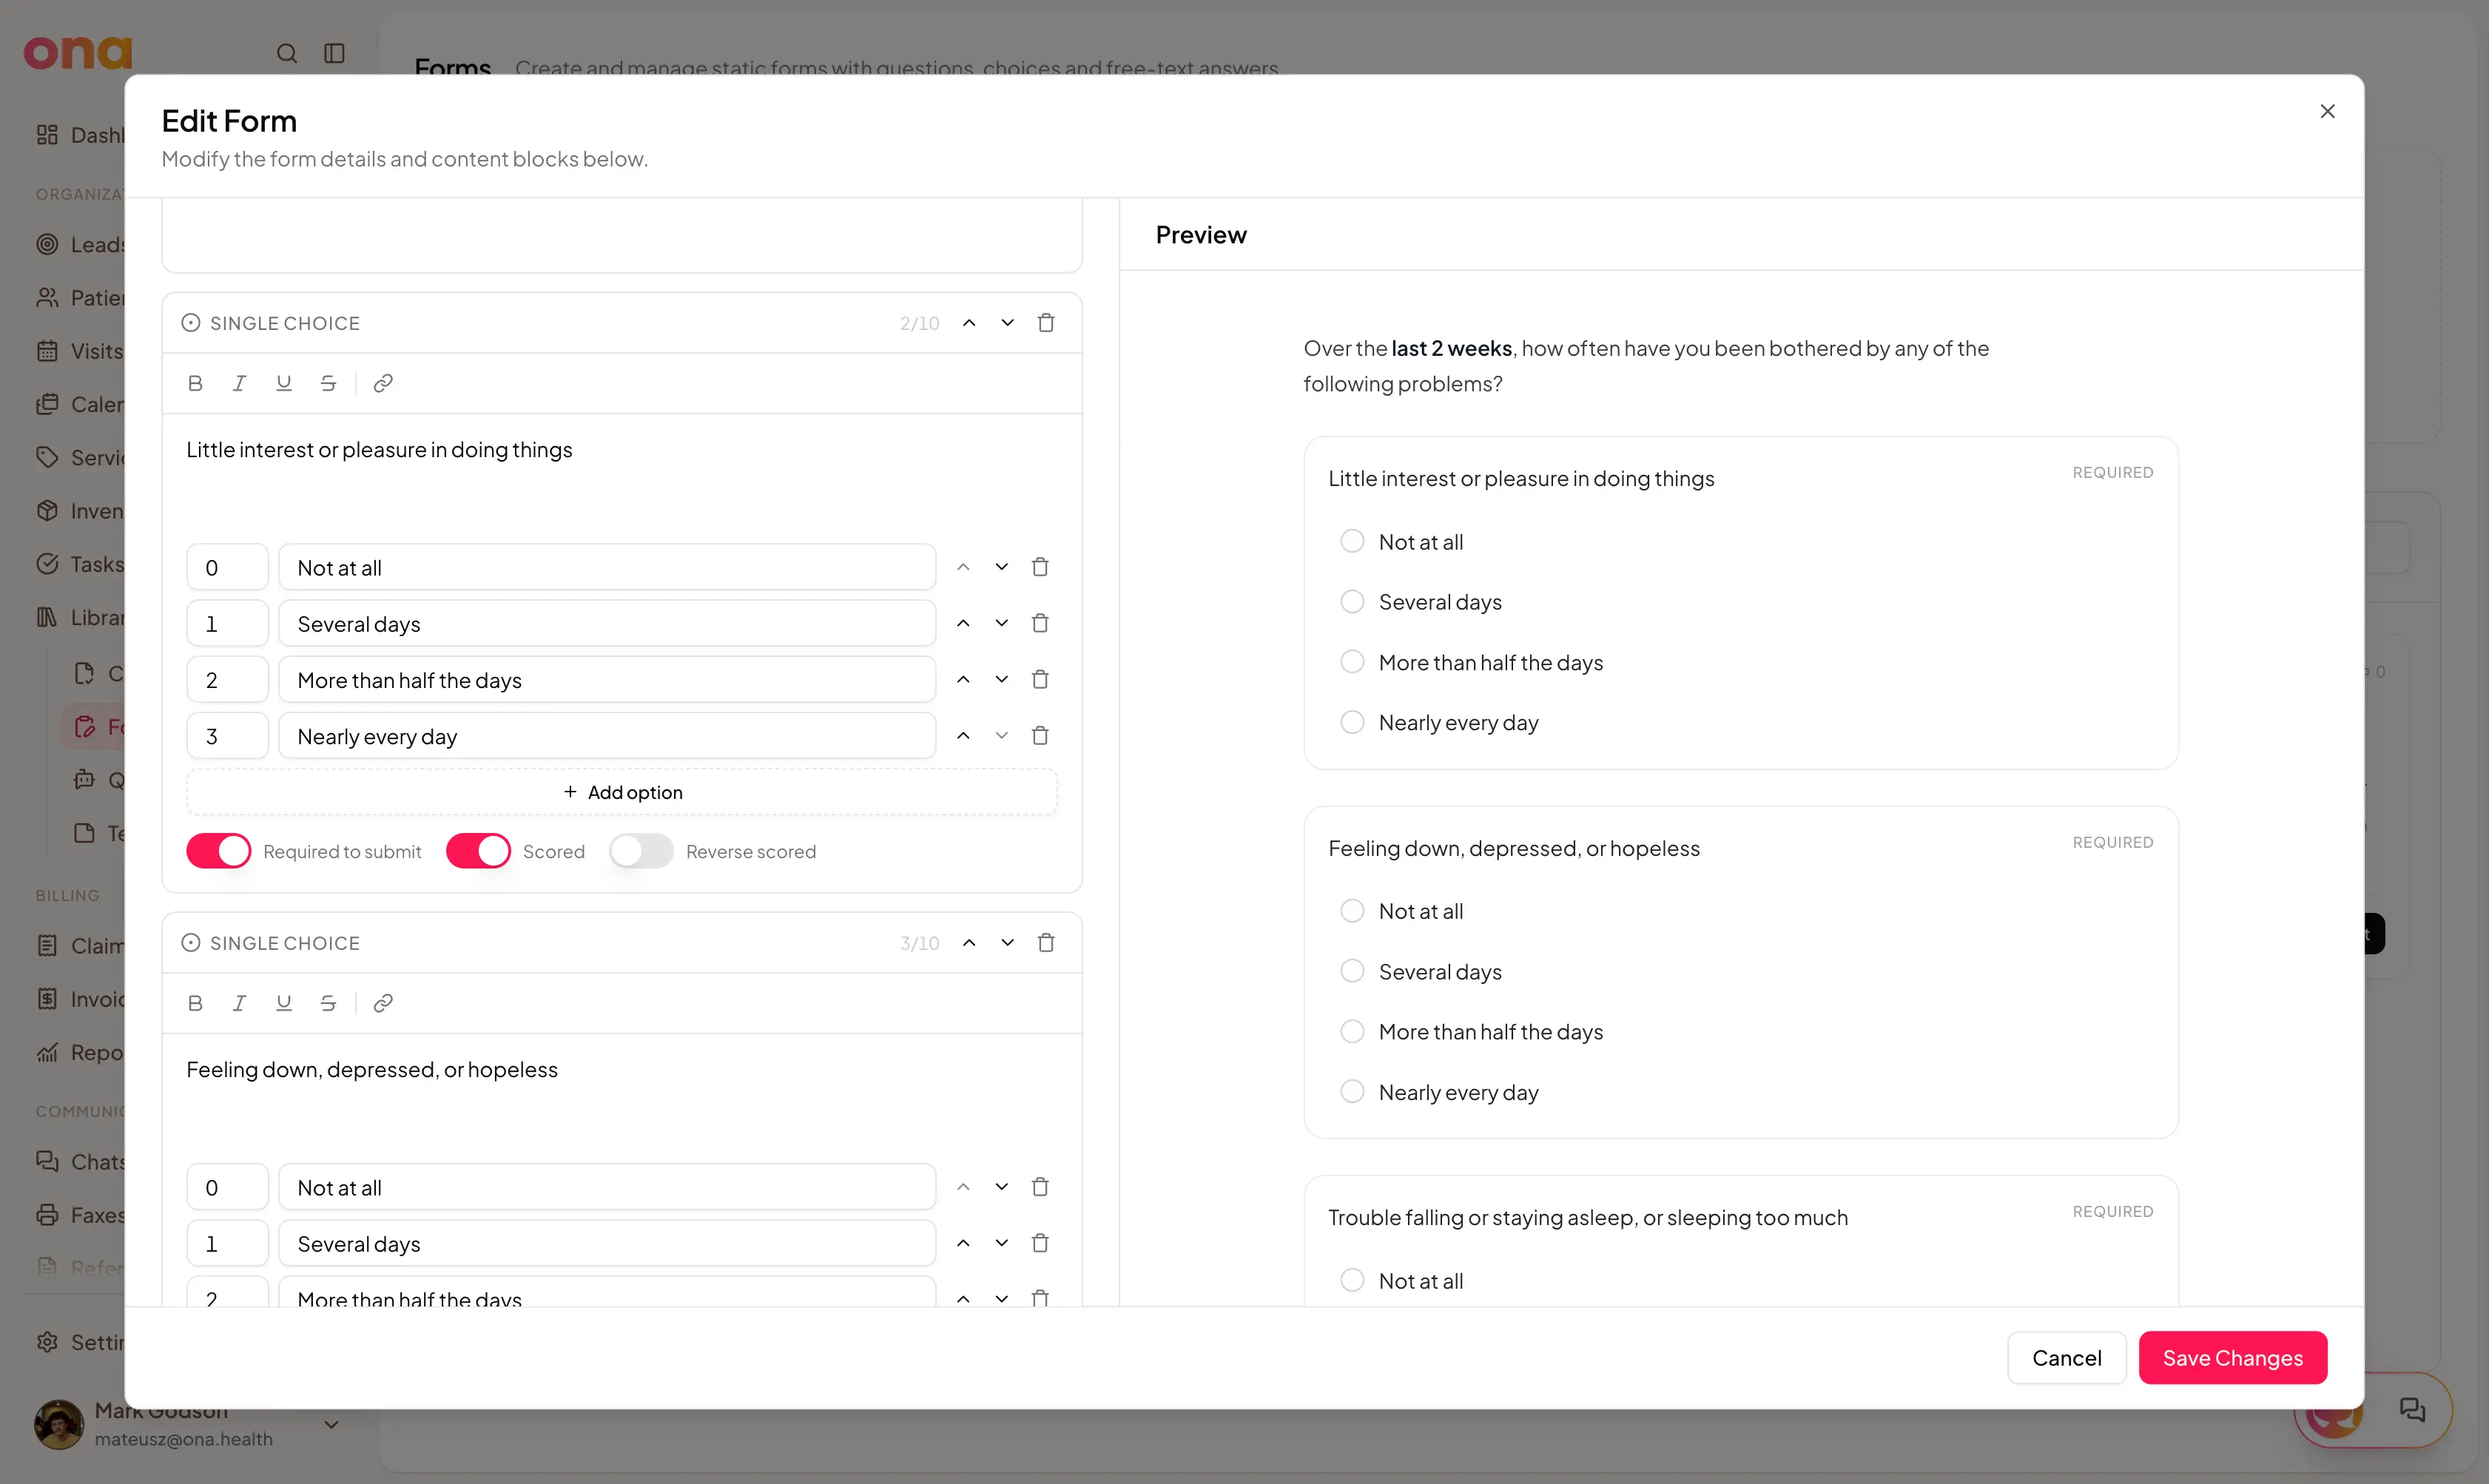Collapse the sidebar panel icon
This screenshot has width=2489, height=1484.
coord(335,53)
